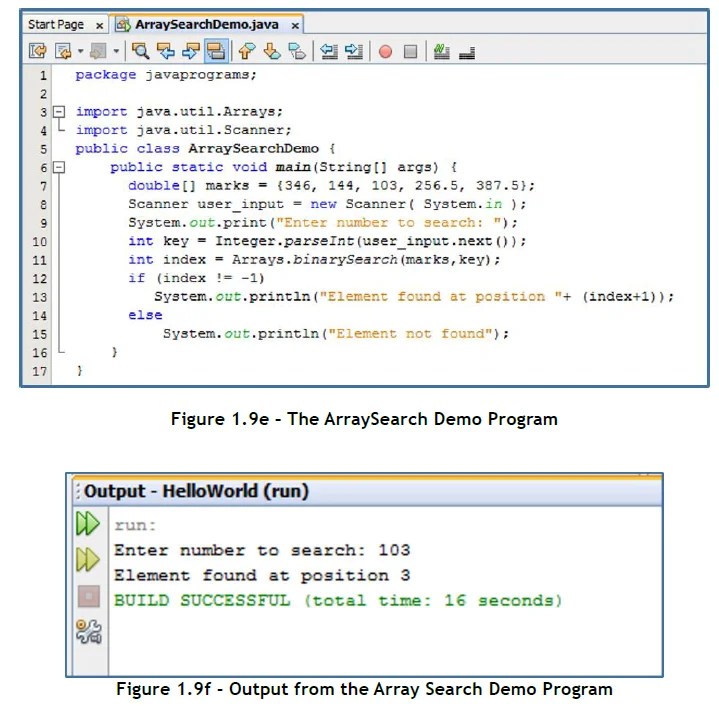The width and height of the screenshot is (719, 706).
Task: Collapse the main method fold at line 6
Action: click(x=59, y=167)
